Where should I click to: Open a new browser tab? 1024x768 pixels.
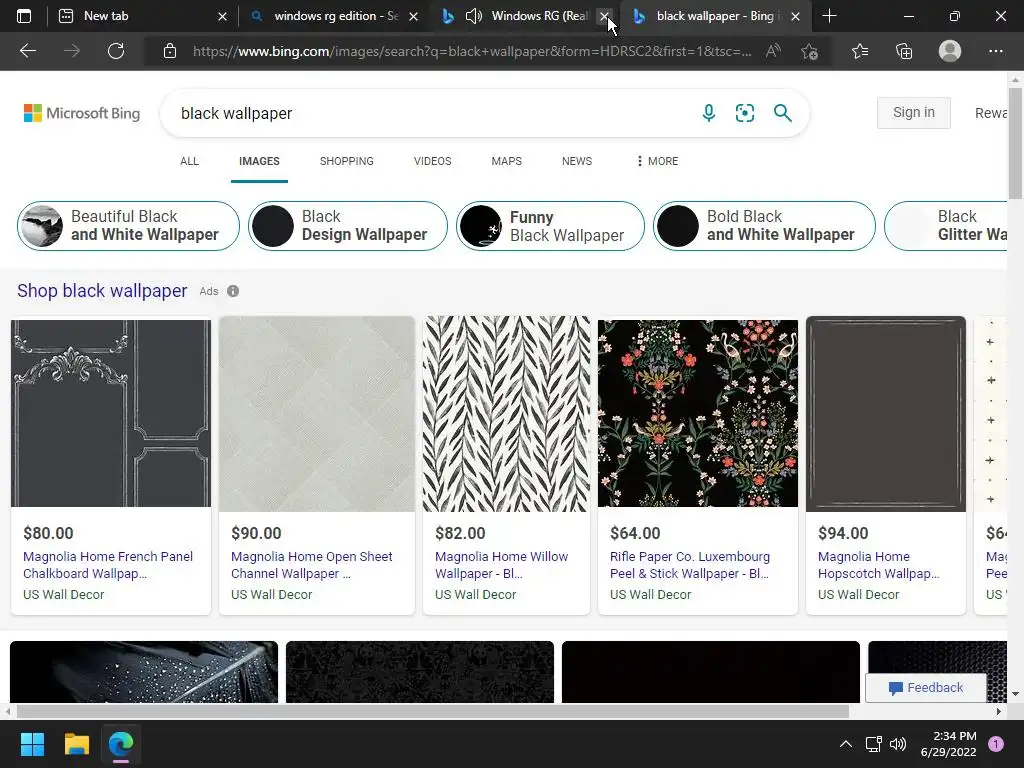coord(829,16)
